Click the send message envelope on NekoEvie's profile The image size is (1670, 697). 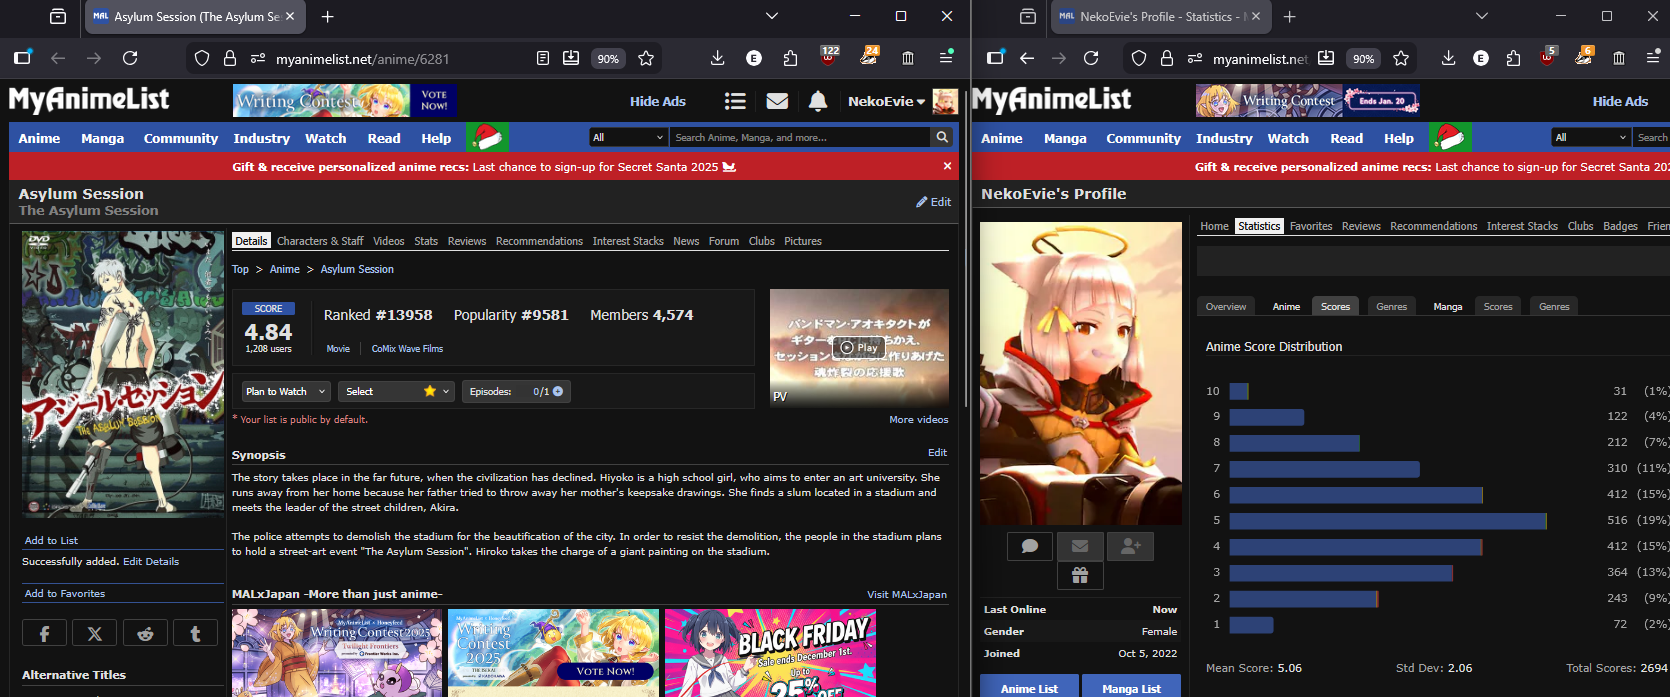coord(1080,546)
